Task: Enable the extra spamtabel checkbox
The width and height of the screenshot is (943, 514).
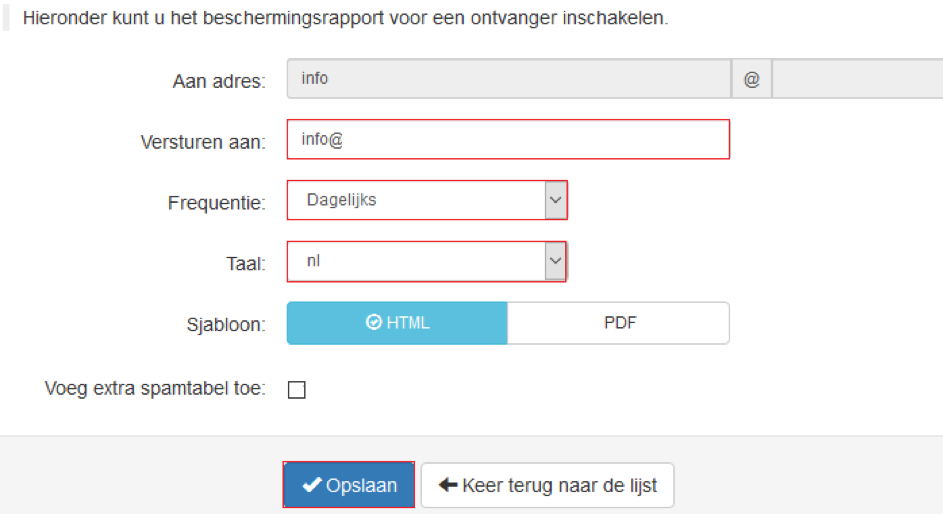Action: point(297,390)
